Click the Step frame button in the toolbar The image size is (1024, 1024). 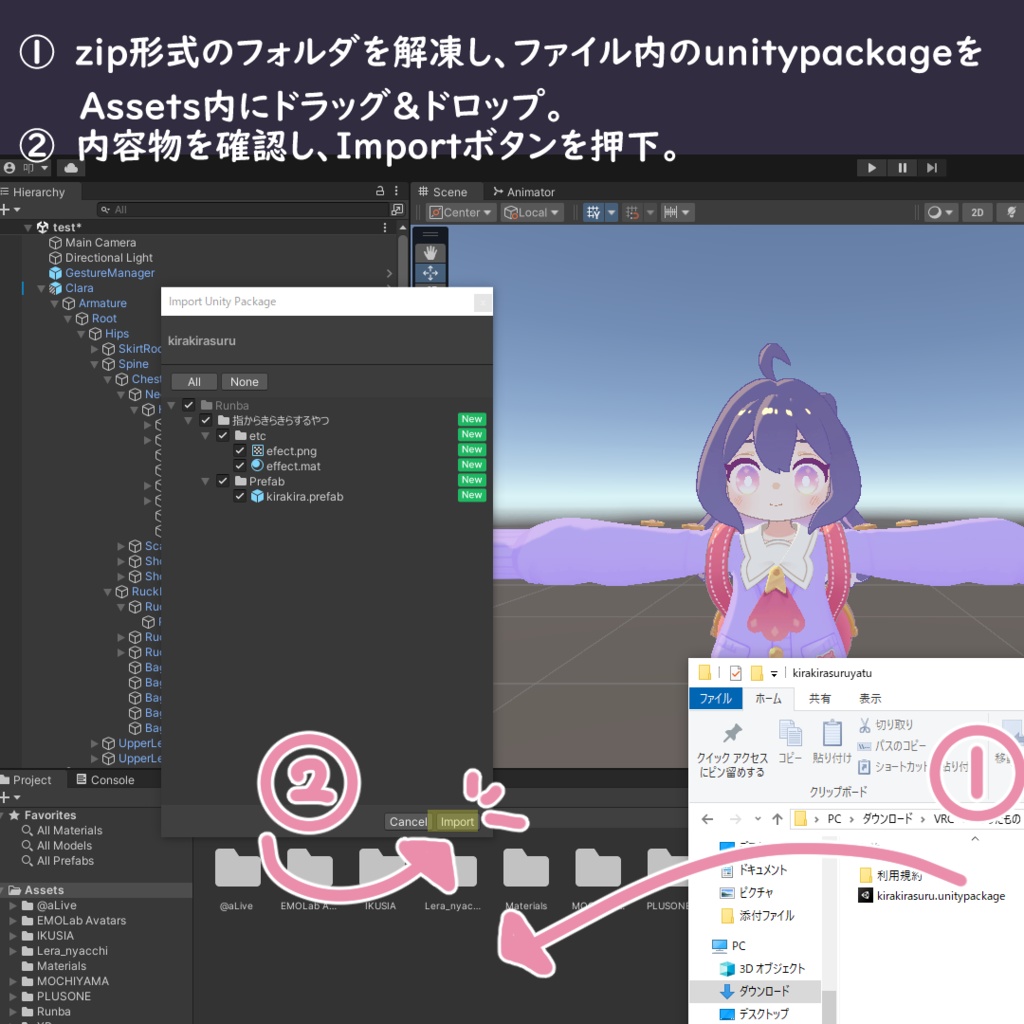(x=932, y=167)
